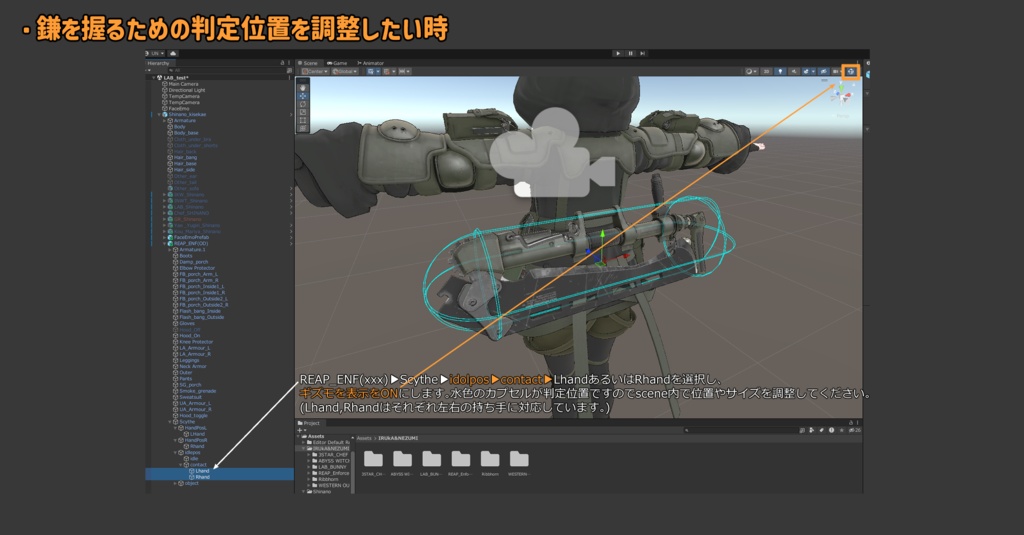Select Elbow Protector in Hierarchy

197,268
